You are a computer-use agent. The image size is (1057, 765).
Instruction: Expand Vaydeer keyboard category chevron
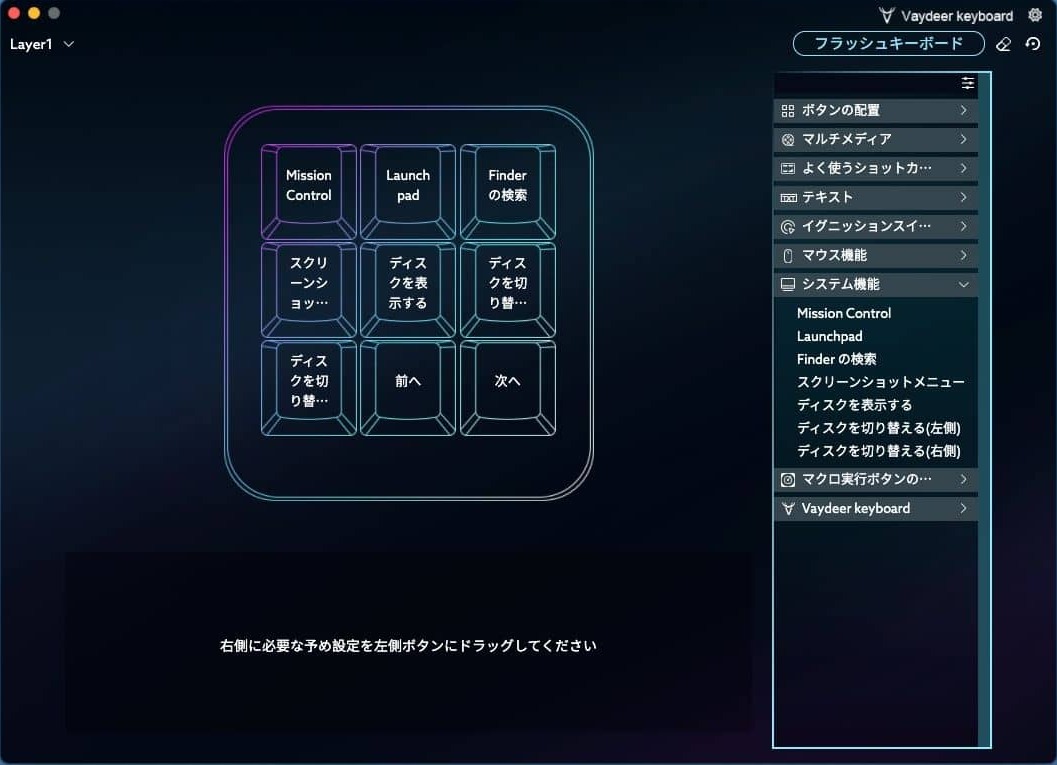tap(963, 508)
